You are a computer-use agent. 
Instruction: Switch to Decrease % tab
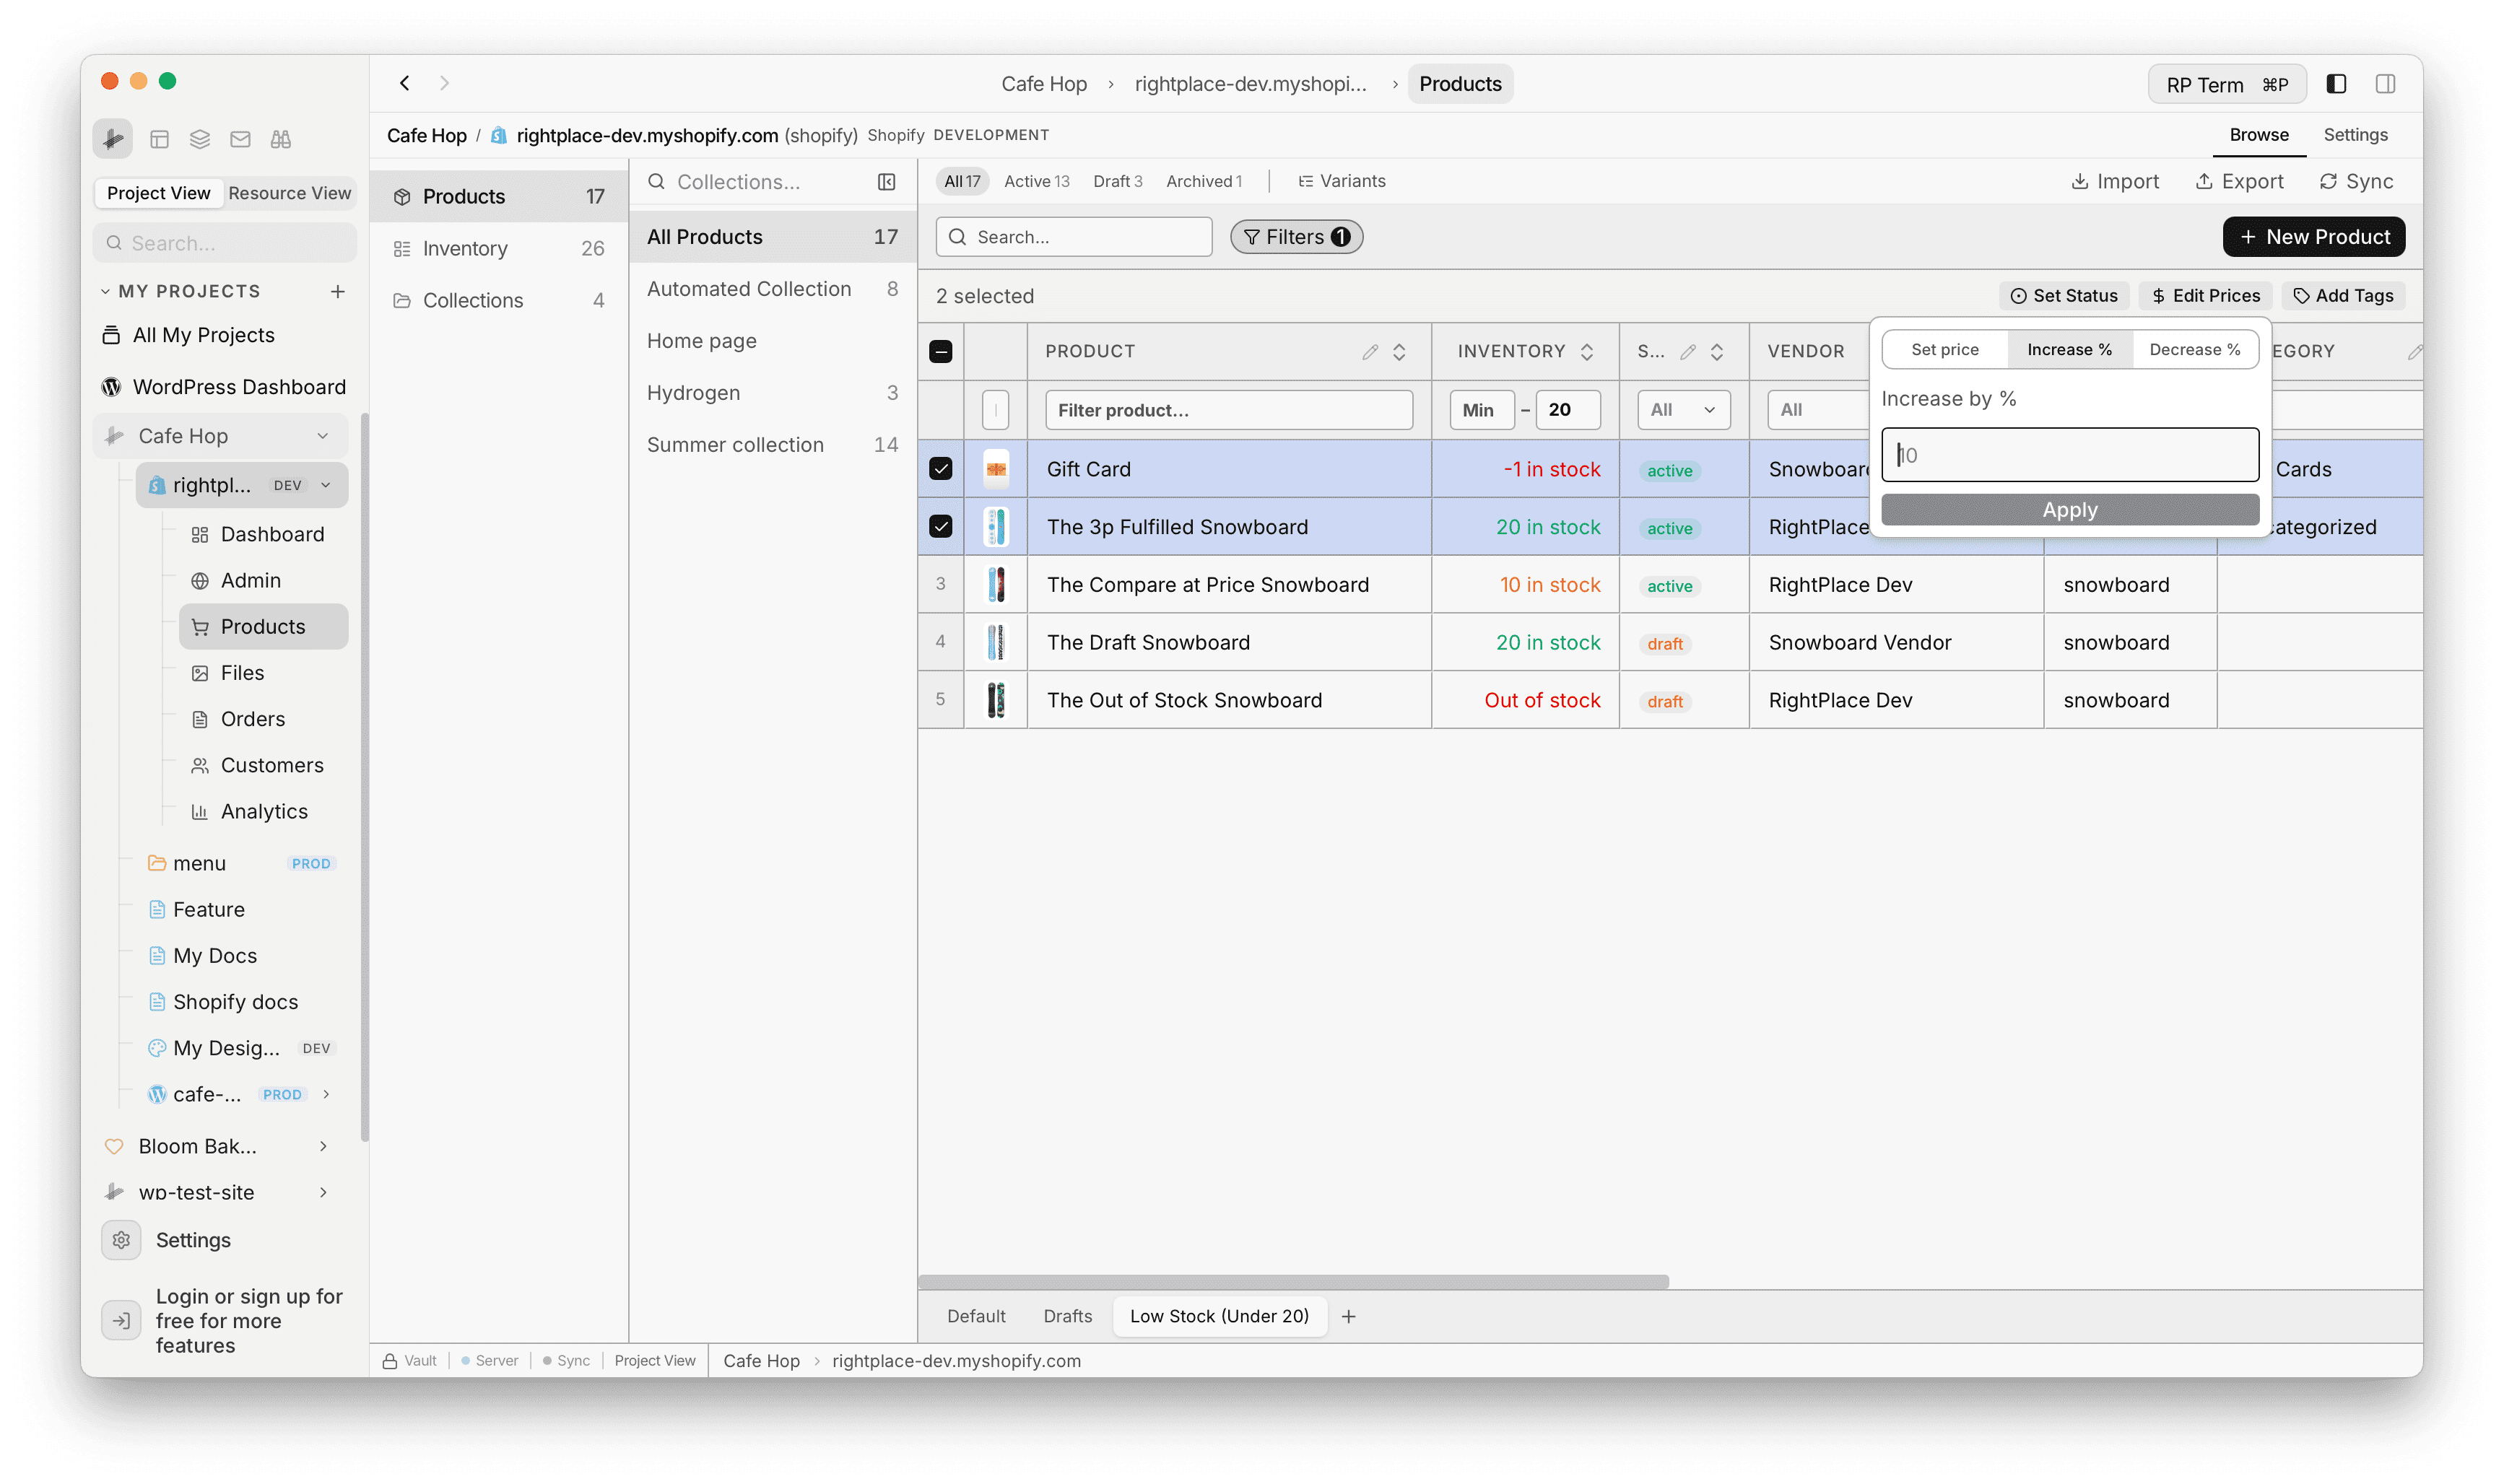pyautogui.click(x=2194, y=350)
